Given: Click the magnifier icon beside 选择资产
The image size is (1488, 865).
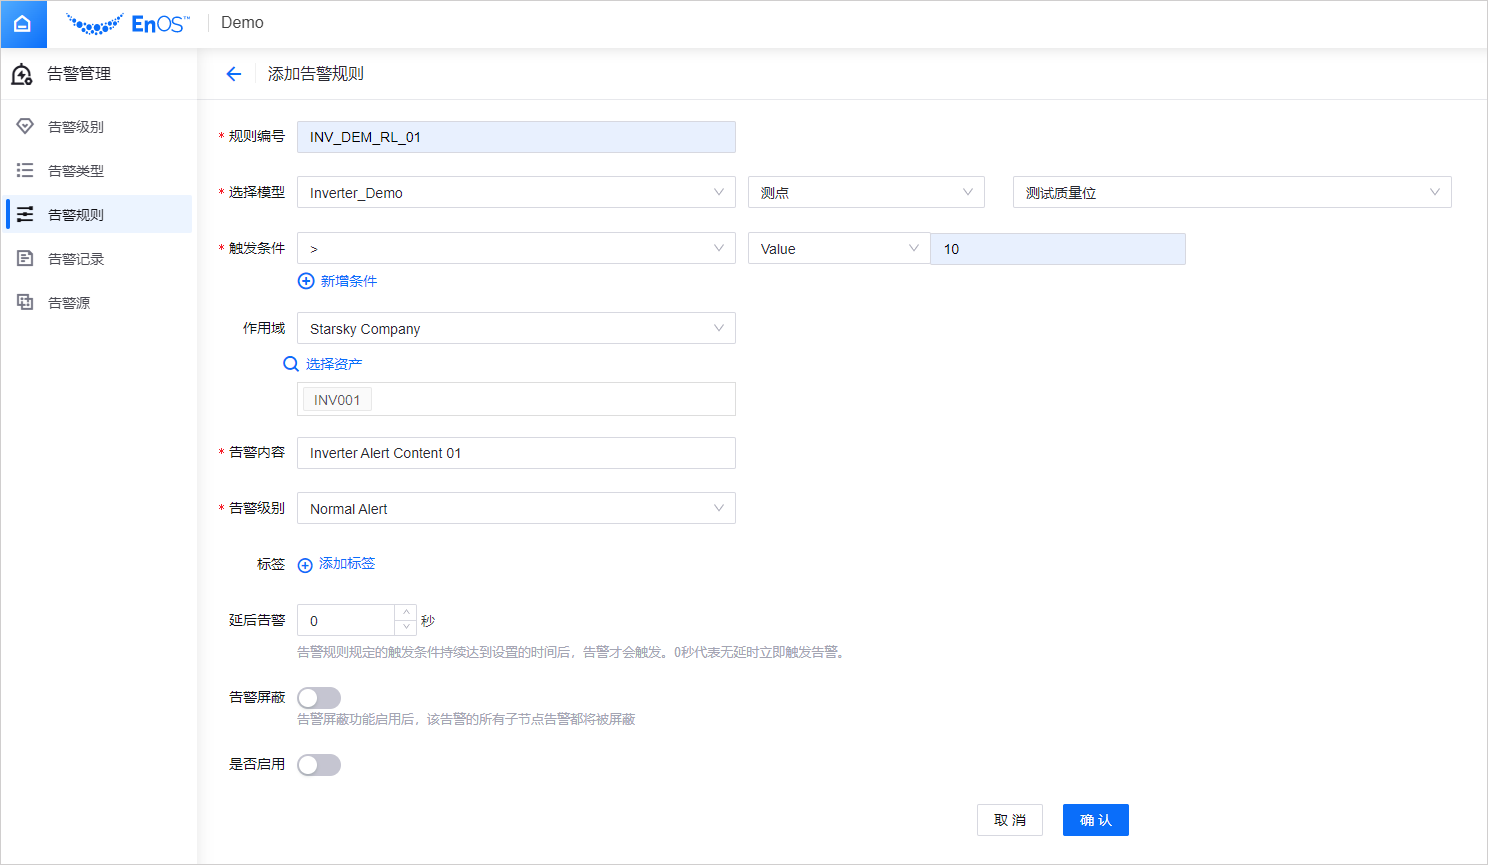Looking at the screenshot, I should coord(291,364).
